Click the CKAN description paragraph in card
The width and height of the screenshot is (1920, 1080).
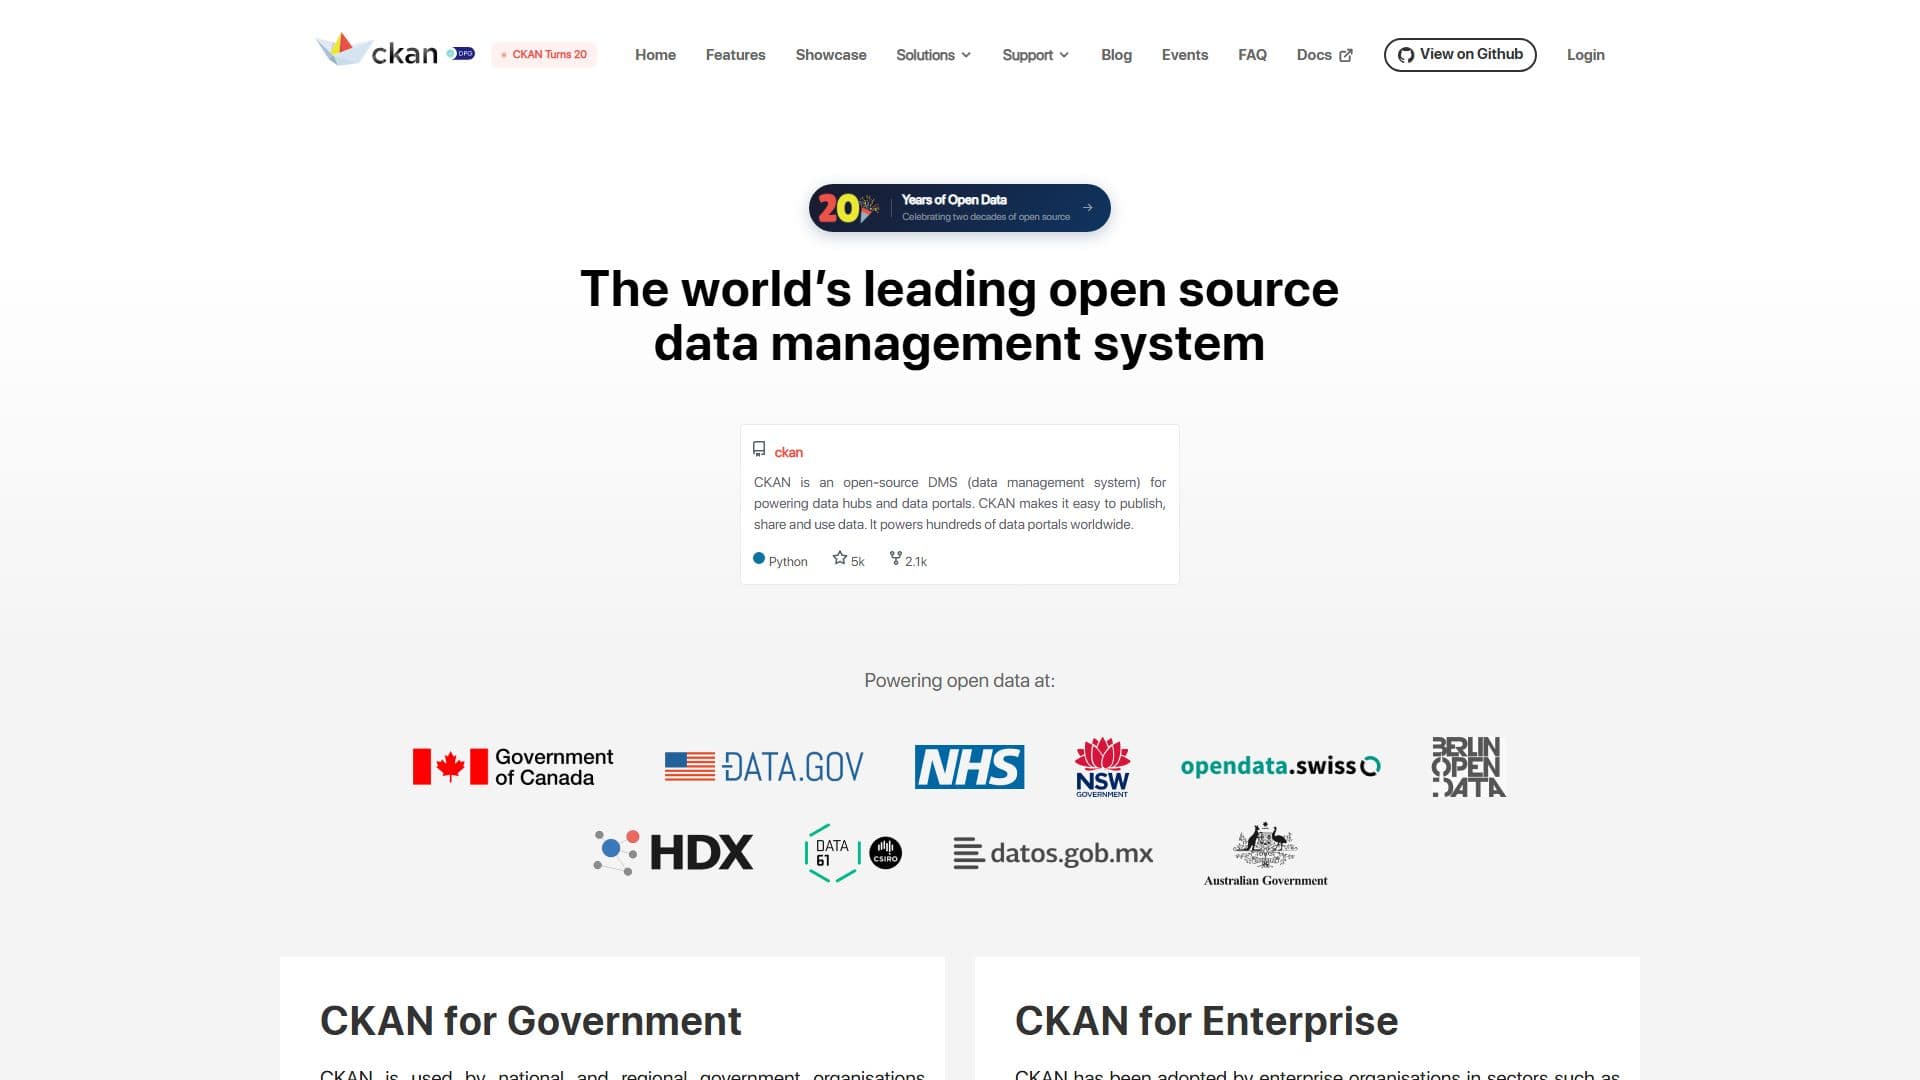pyautogui.click(x=959, y=503)
